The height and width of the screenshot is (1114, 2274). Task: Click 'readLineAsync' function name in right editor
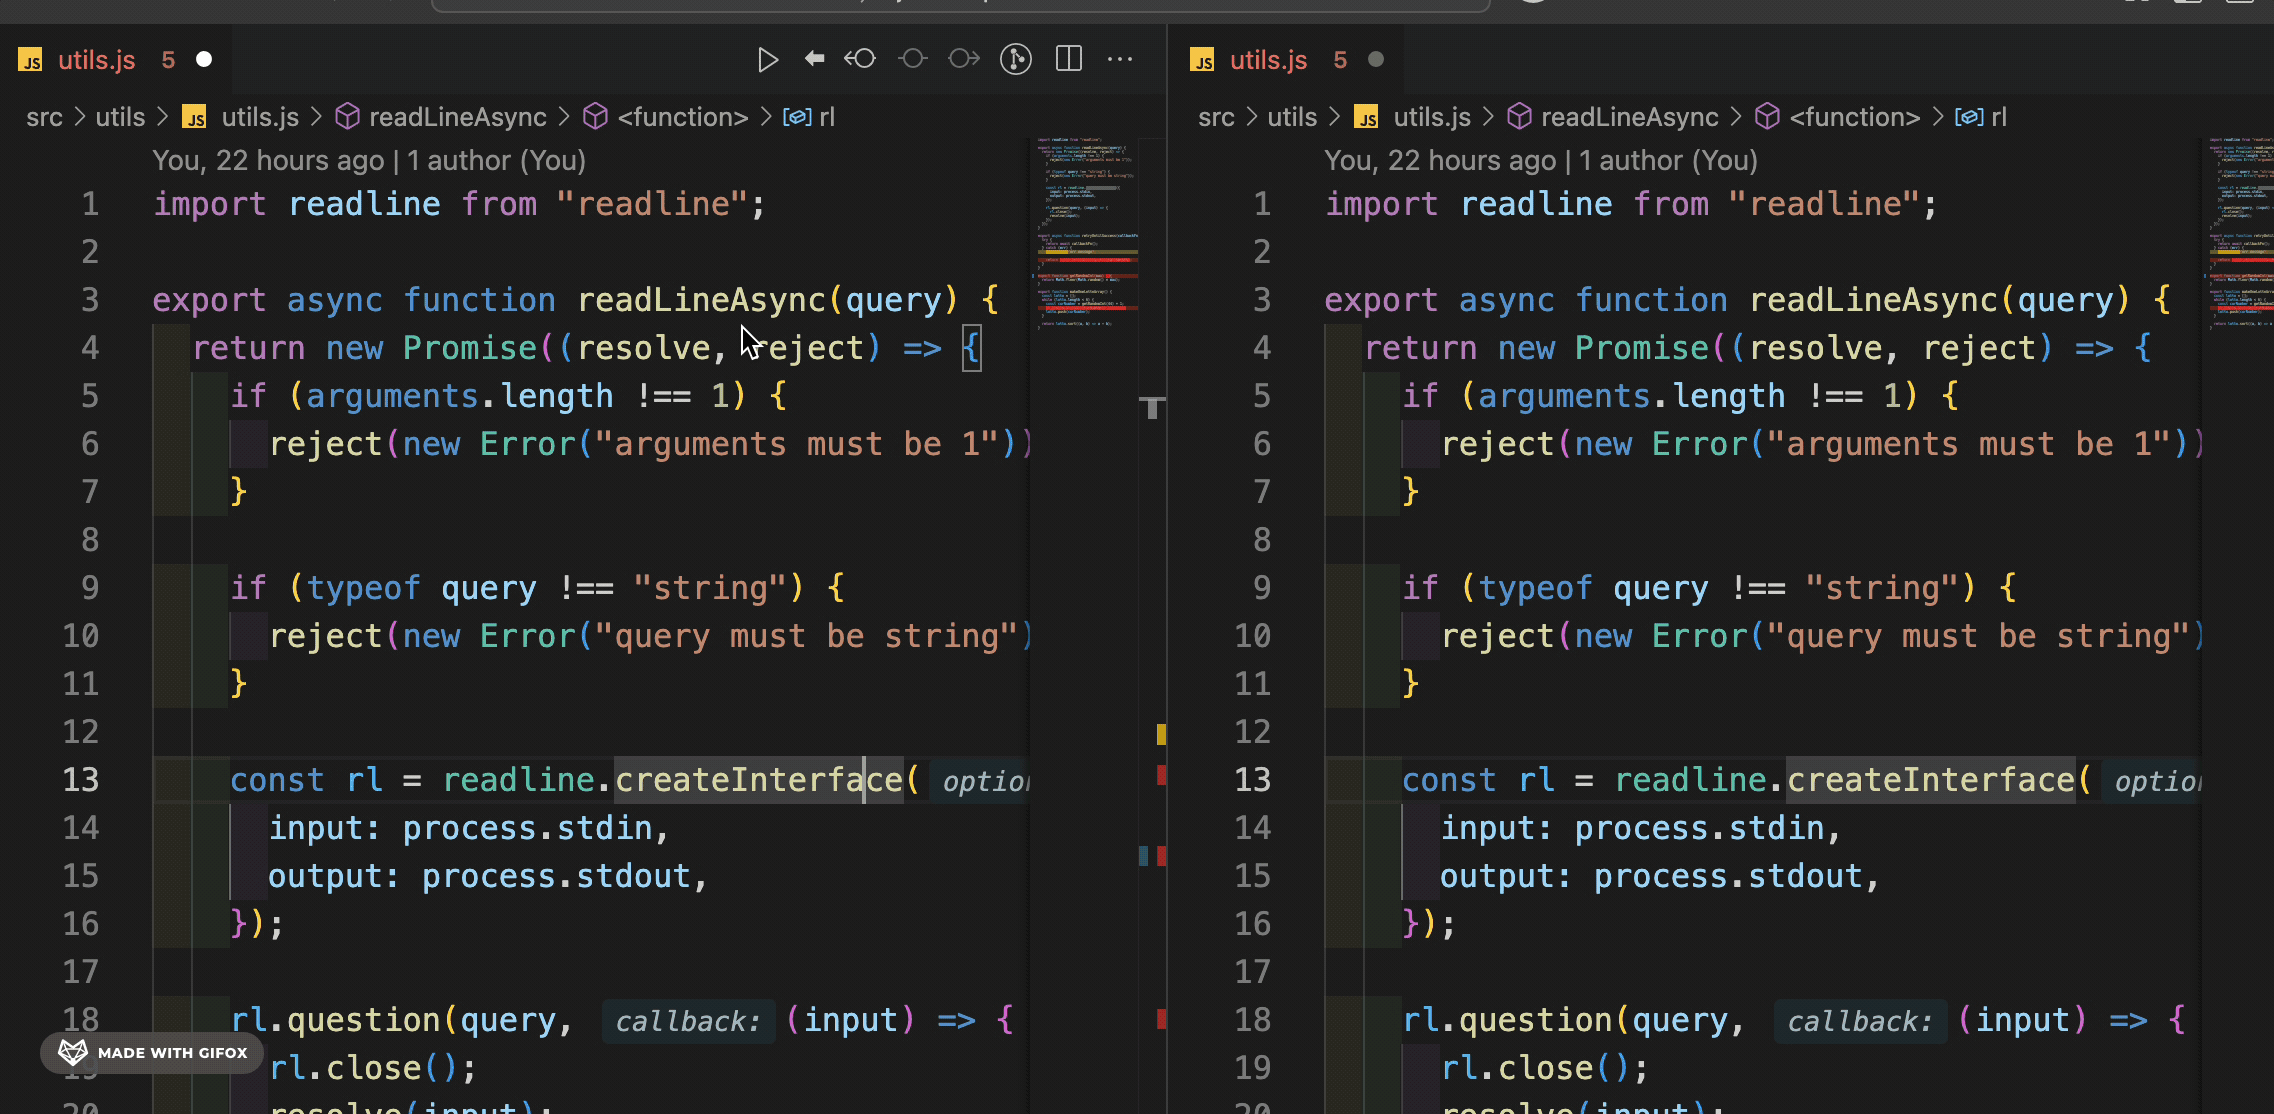click(x=1874, y=300)
